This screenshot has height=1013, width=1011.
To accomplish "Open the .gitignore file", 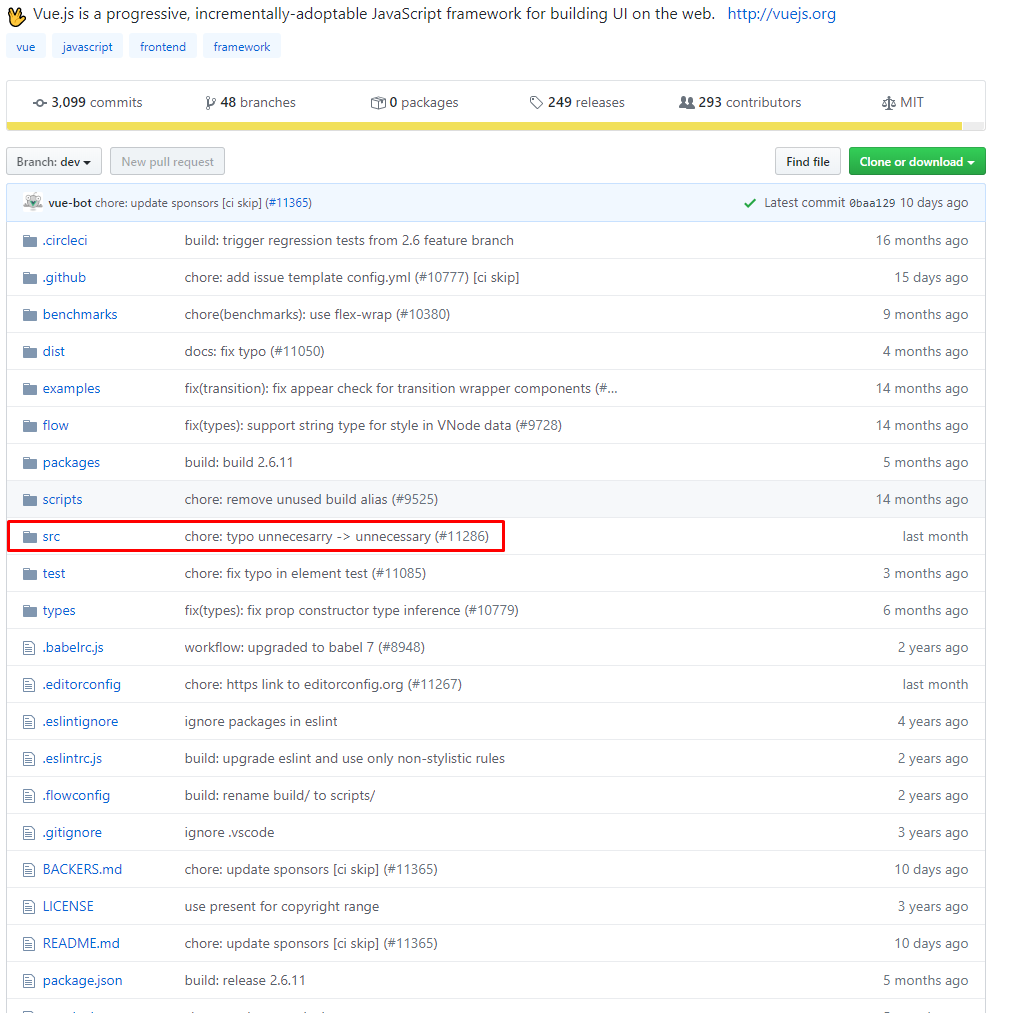I will pyautogui.click(x=72, y=833).
